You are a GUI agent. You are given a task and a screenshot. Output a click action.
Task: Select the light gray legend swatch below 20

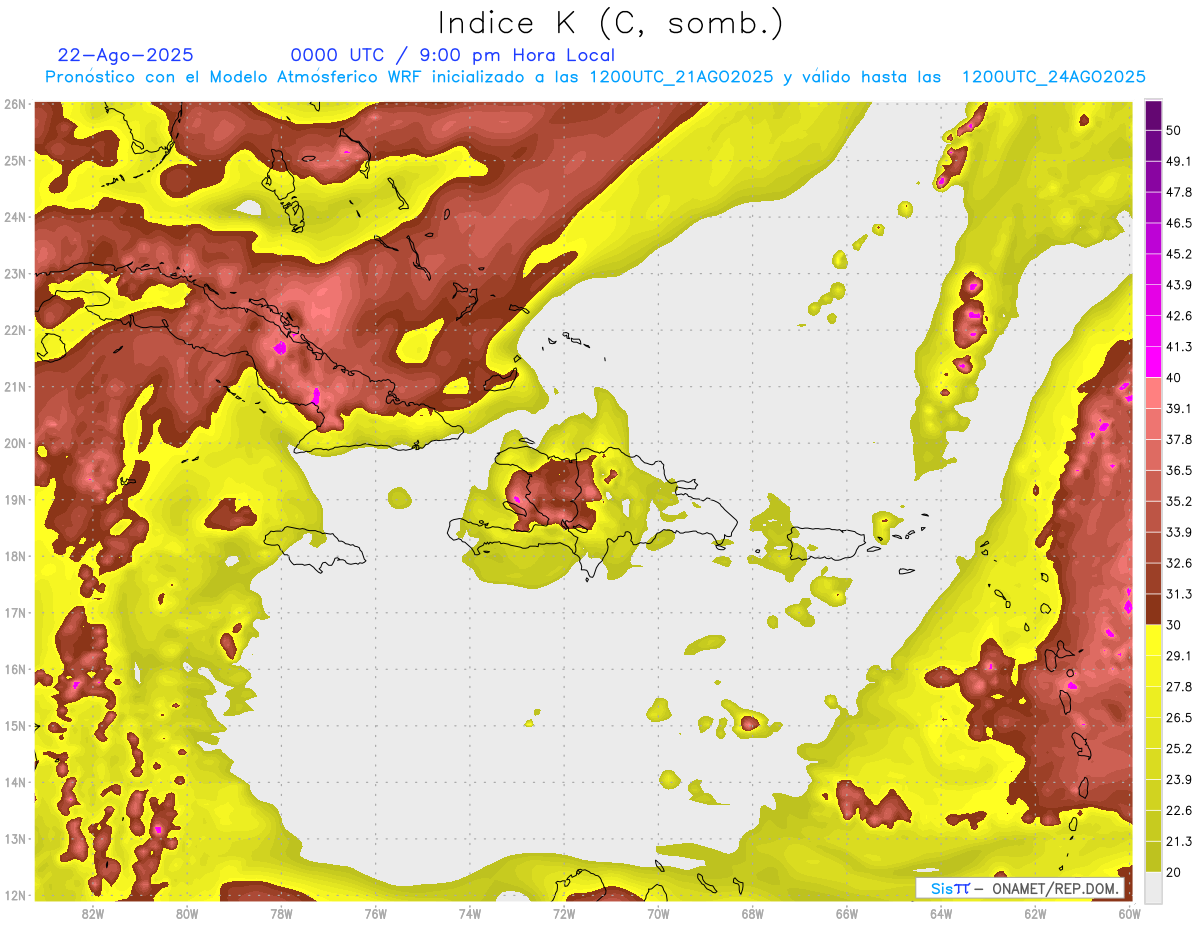click(x=1154, y=888)
